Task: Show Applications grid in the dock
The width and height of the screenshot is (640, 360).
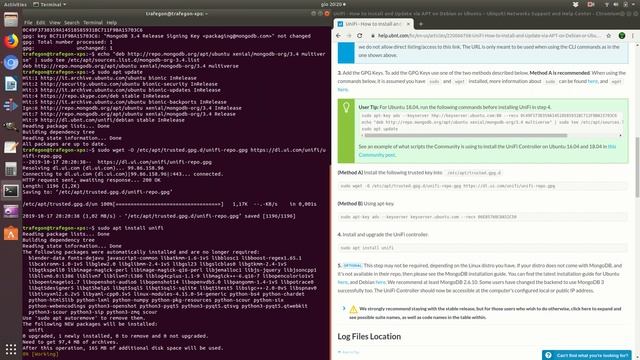Action: point(11,349)
